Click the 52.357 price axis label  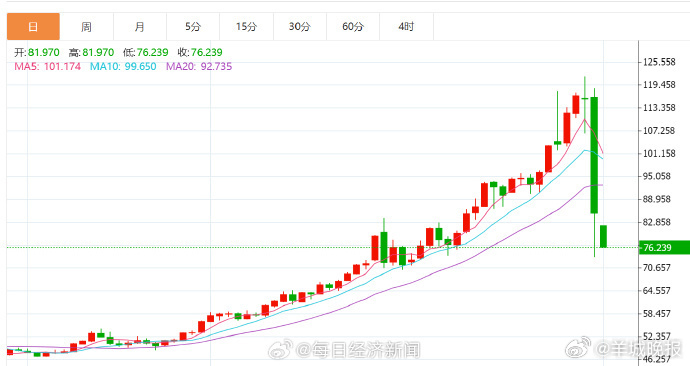[657, 336]
